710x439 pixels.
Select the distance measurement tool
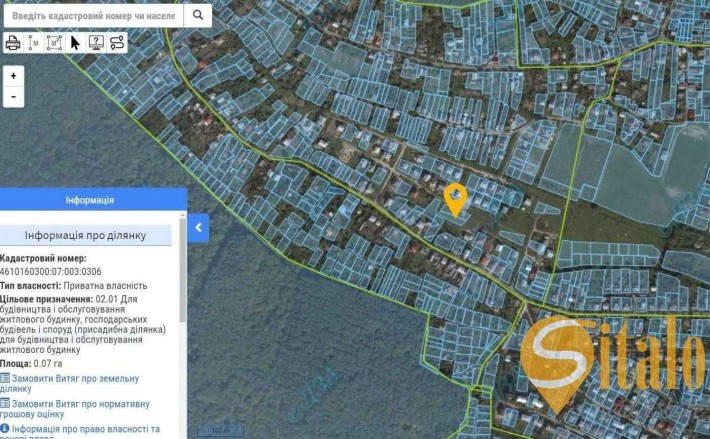click(x=34, y=43)
